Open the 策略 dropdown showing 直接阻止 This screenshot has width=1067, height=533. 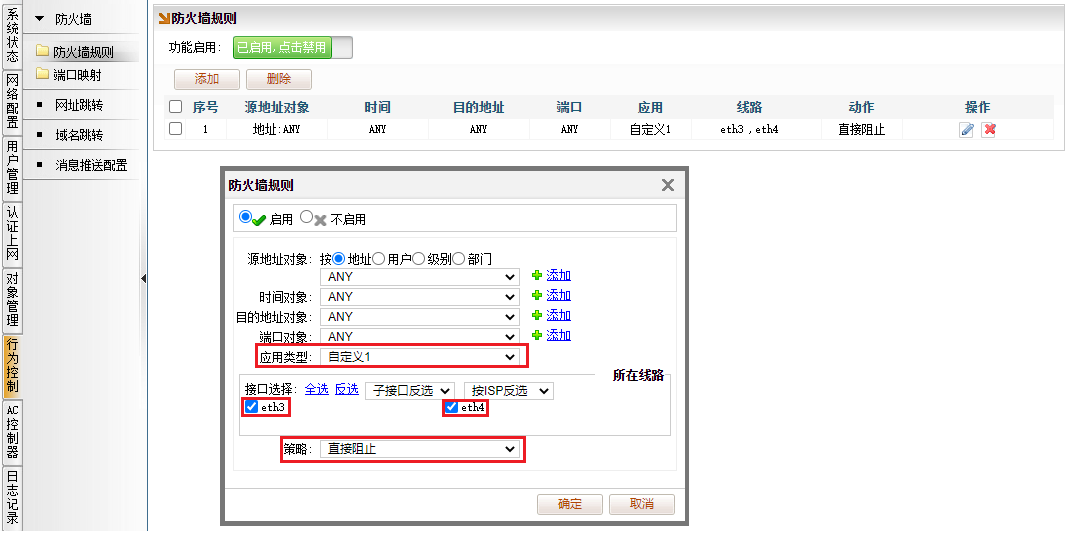419,450
